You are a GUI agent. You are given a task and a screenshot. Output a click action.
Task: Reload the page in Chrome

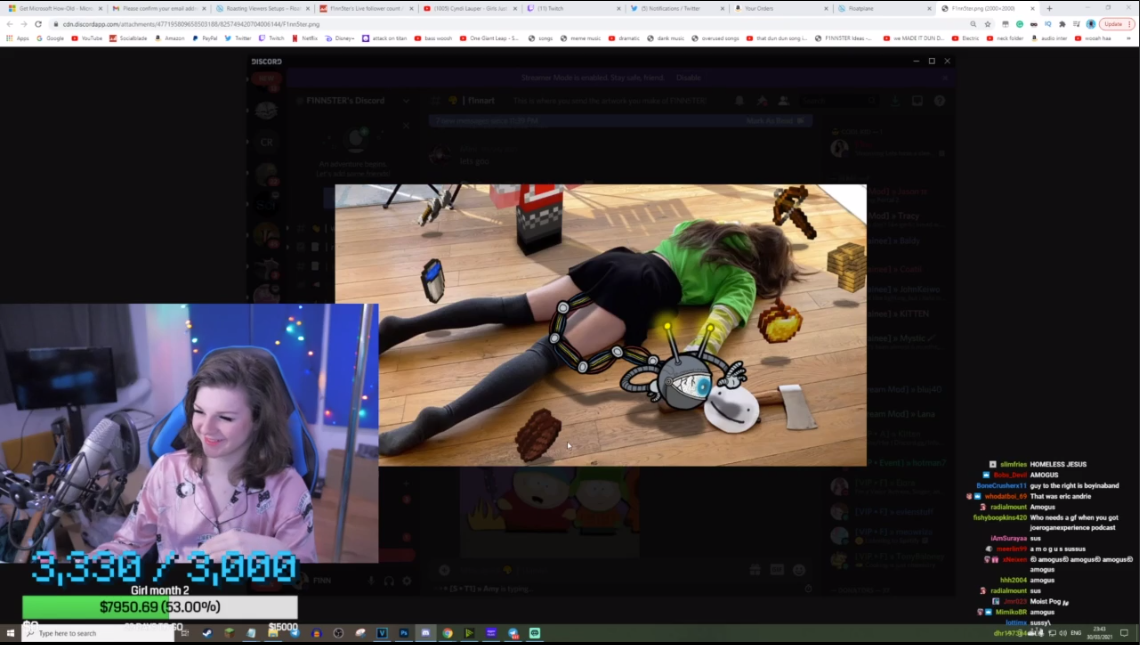tap(38, 24)
